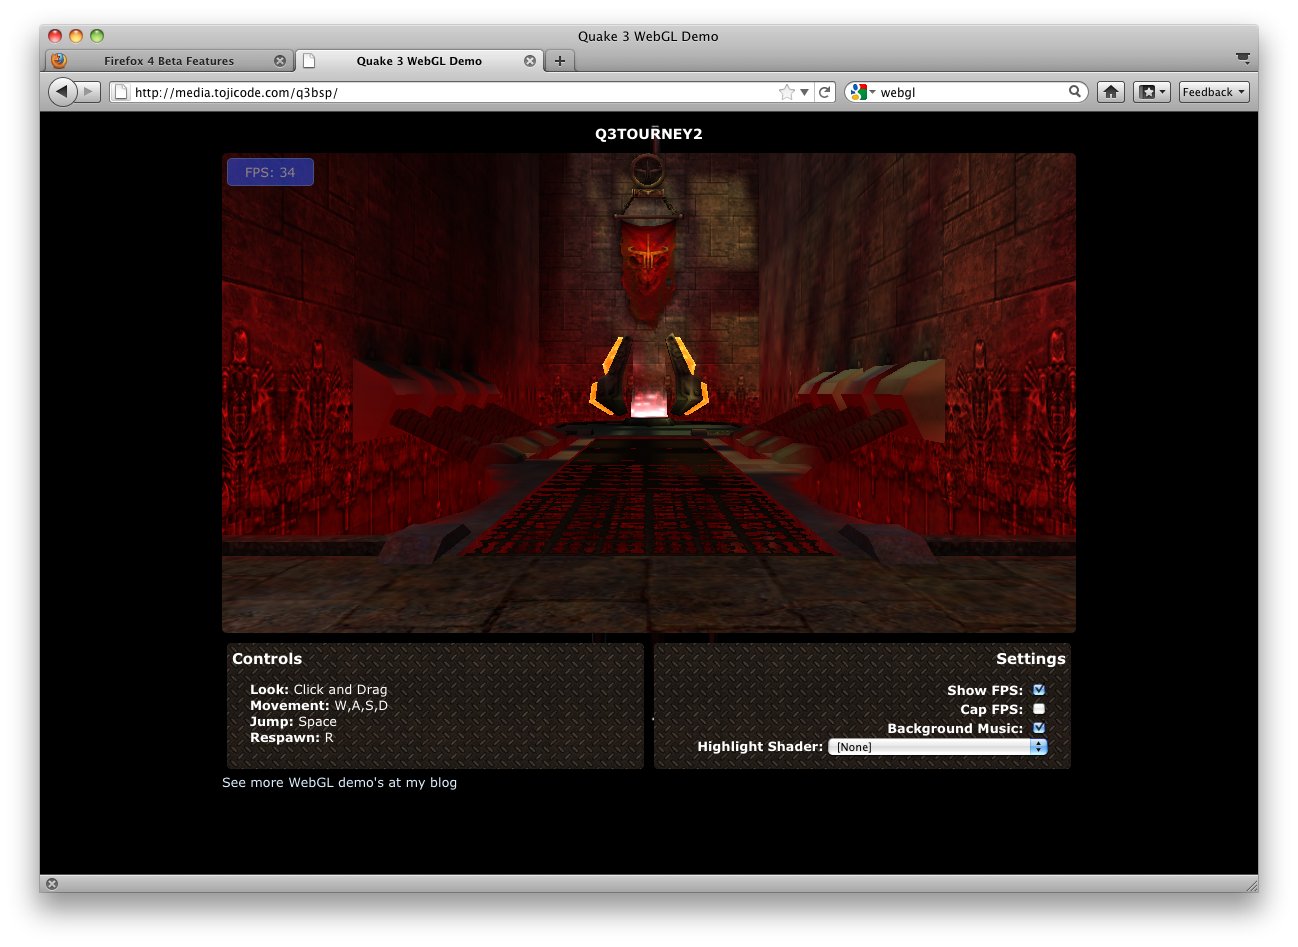The width and height of the screenshot is (1298, 947).
Task: Click the list-all-tabs icon at tab bar right
Action: click(x=1242, y=59)
